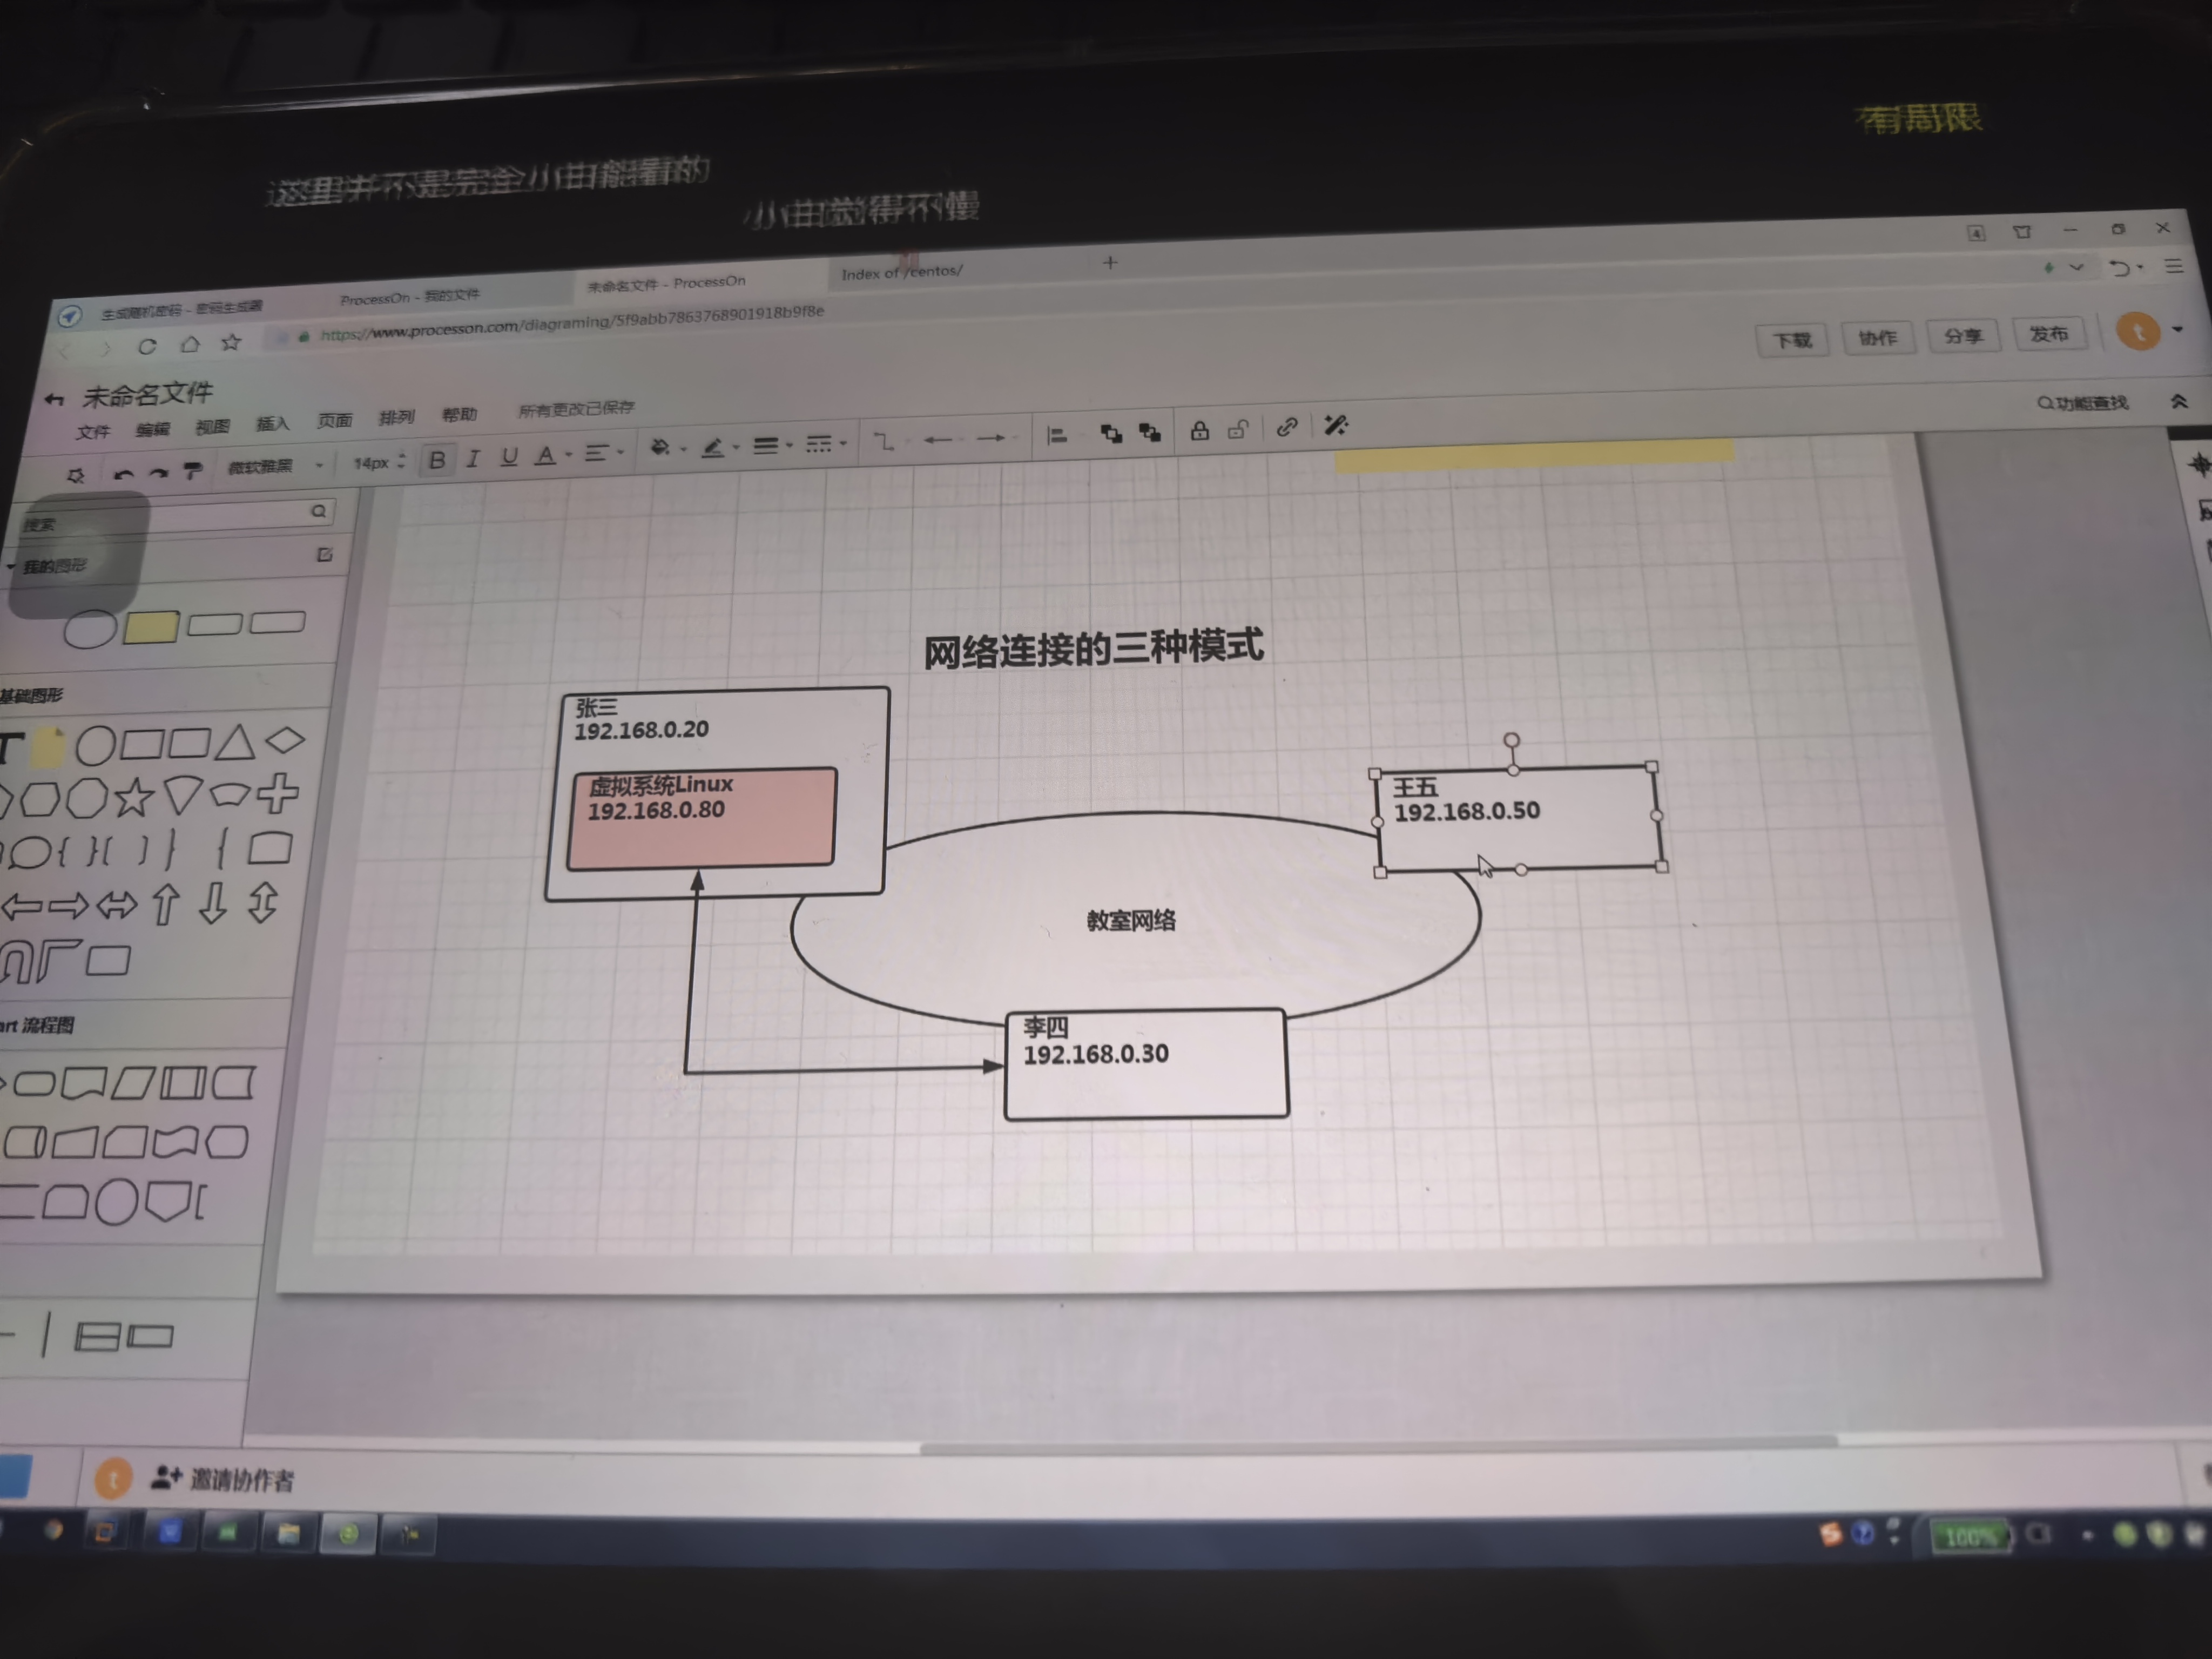
Task: Toggle bold text formatting
Action: [x=437, y=460]
